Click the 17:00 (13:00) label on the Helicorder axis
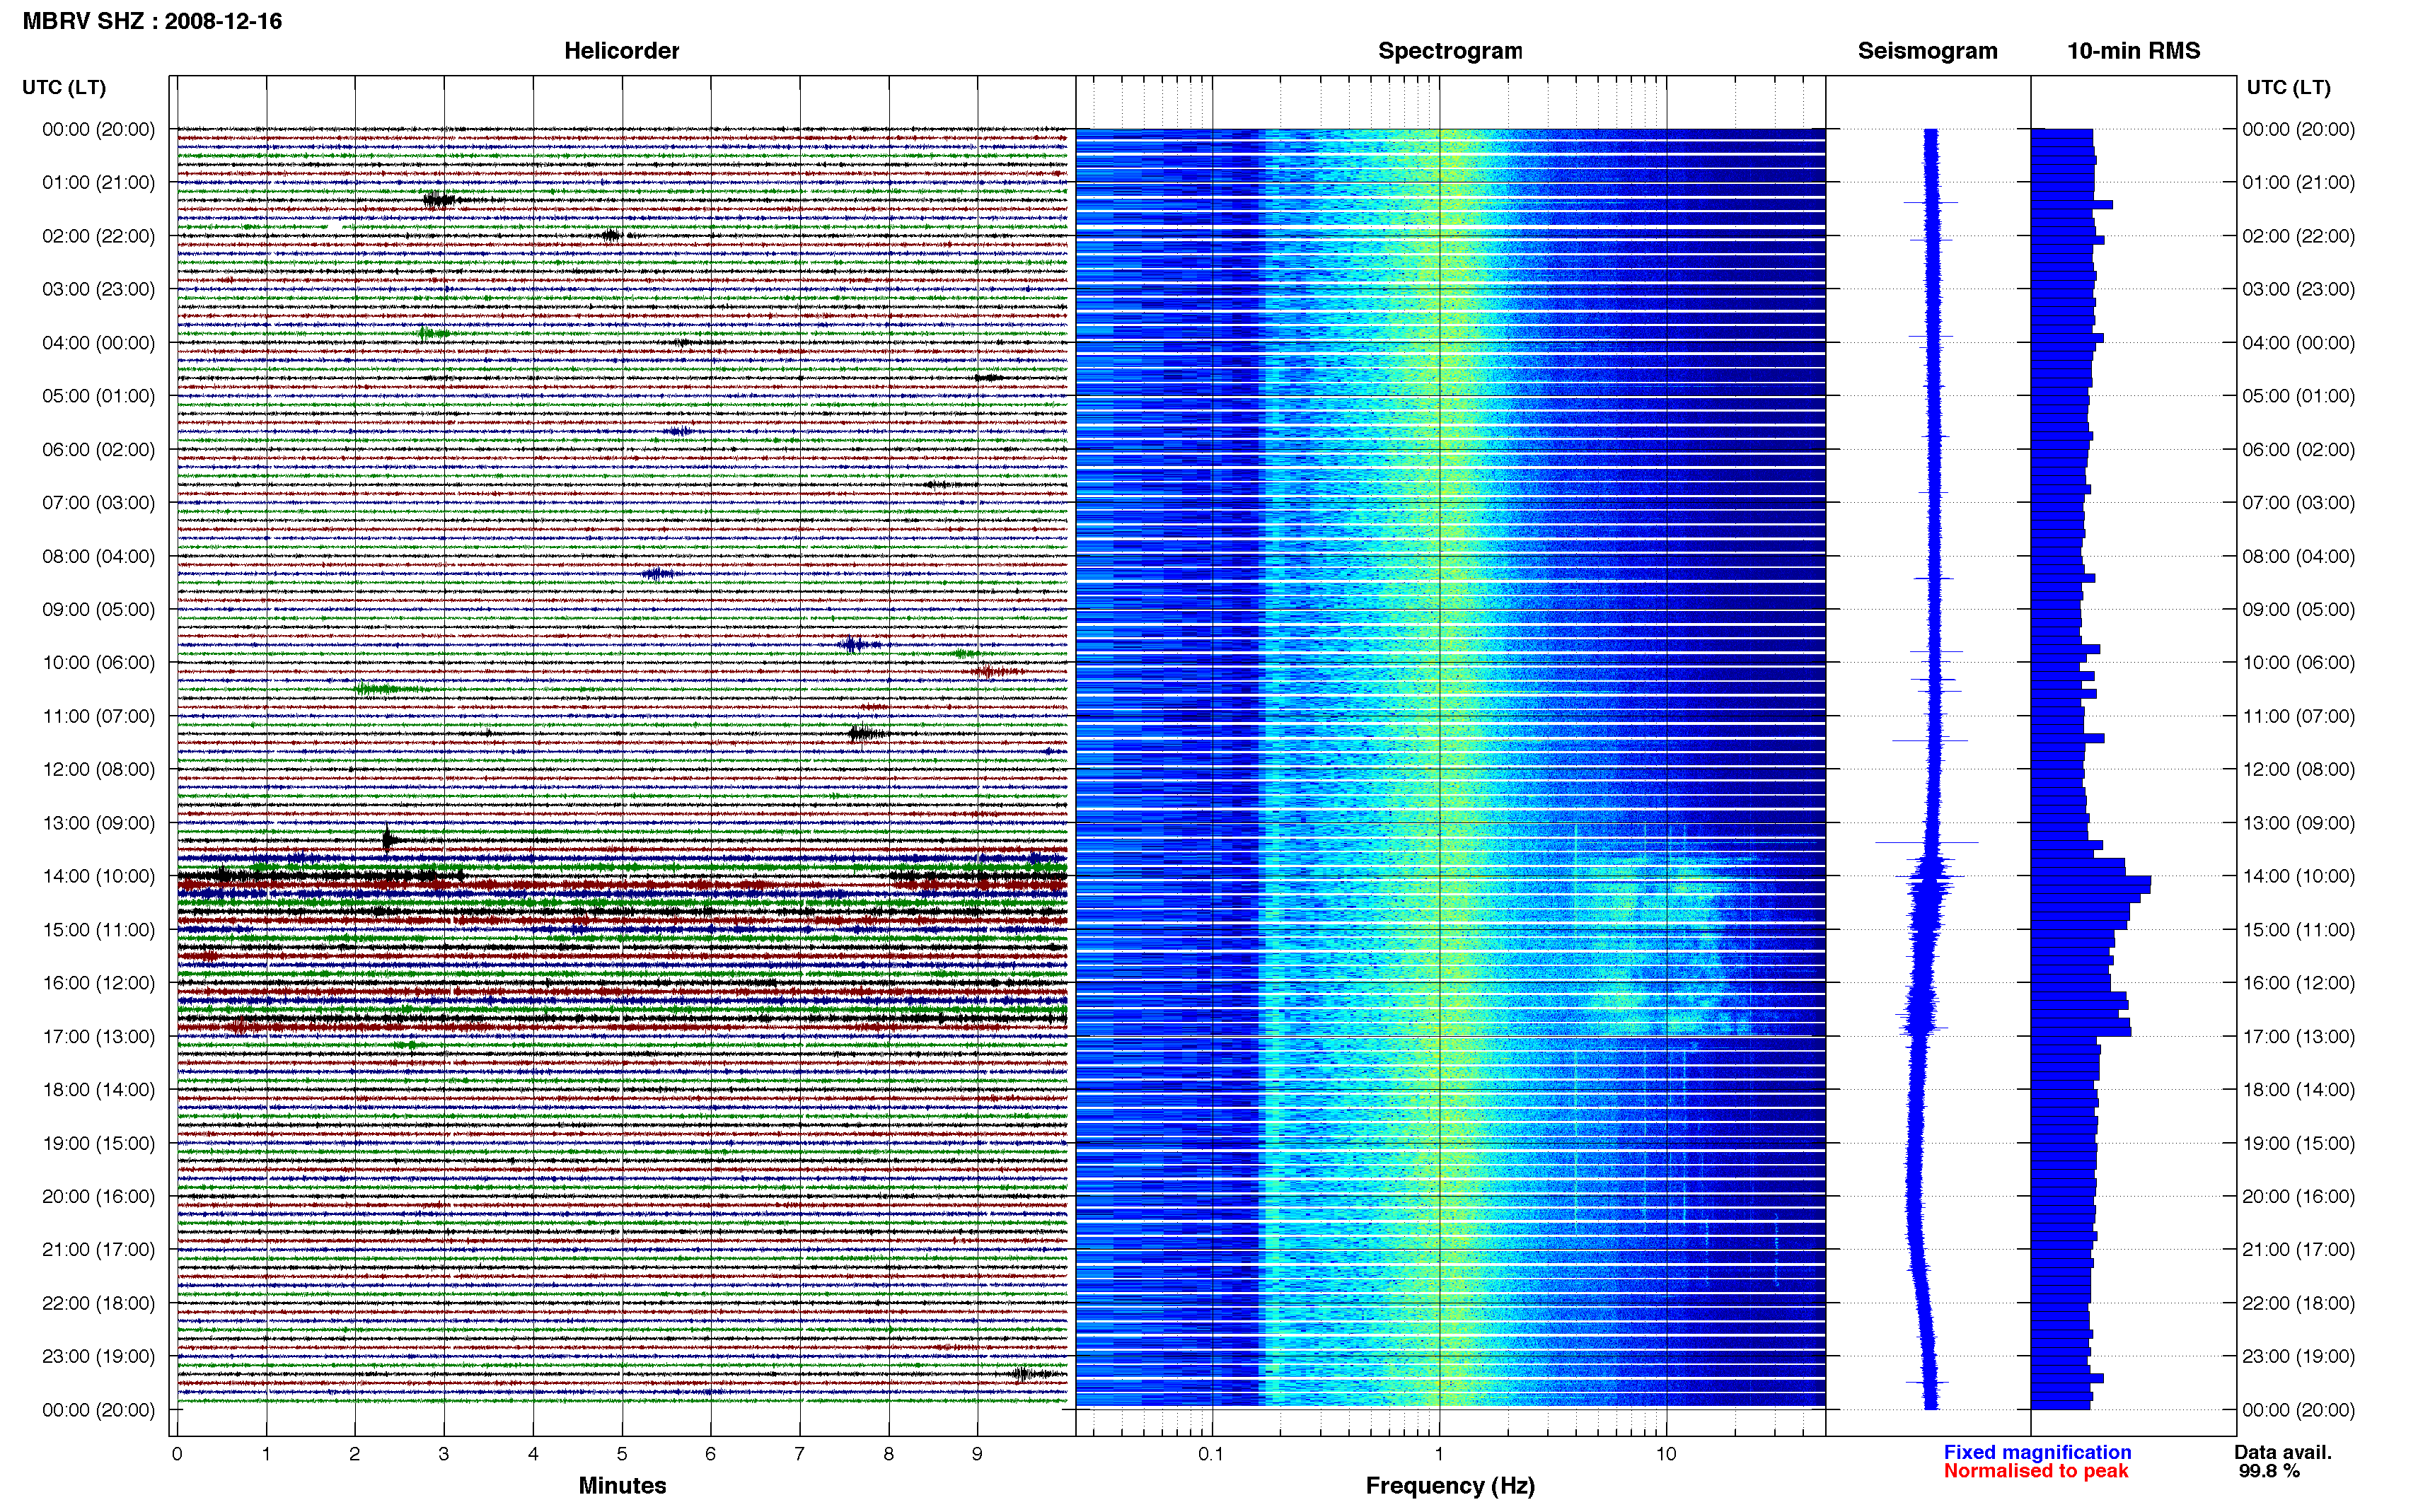The height and width of the screenshot is (1512, 2418). pyautogui.click(x=99, y=1036)
